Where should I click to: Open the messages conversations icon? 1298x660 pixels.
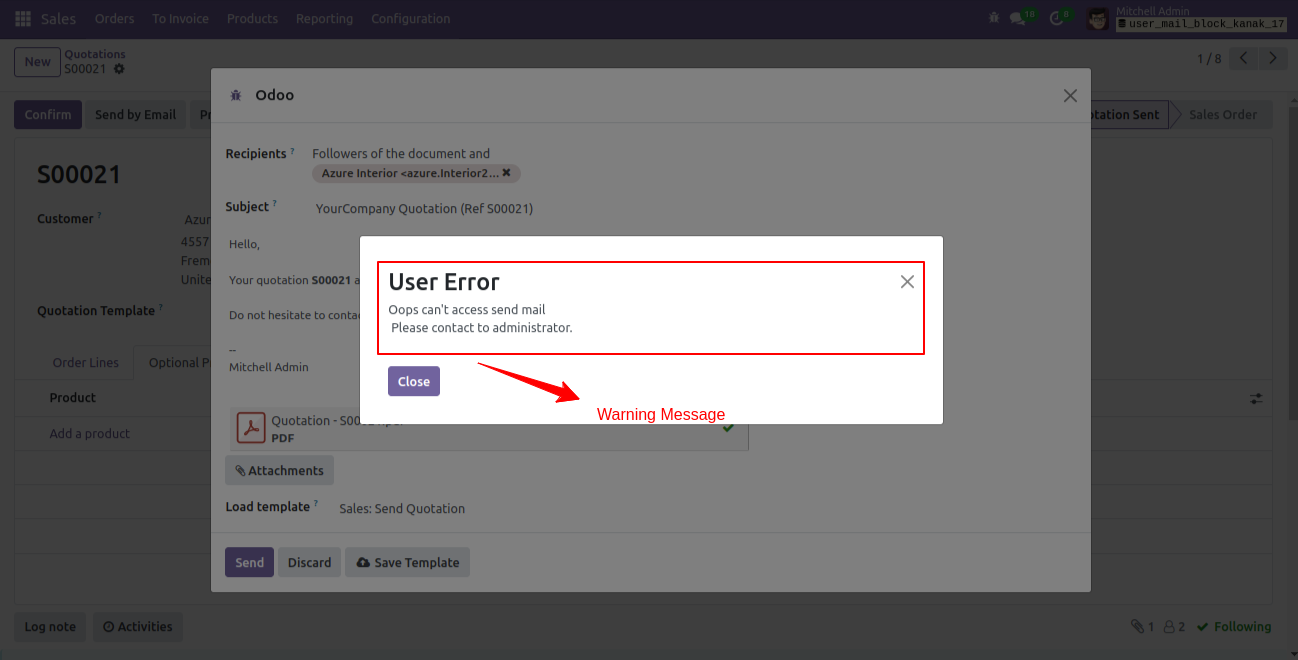pyautogui.click(x=1018, y=19)
